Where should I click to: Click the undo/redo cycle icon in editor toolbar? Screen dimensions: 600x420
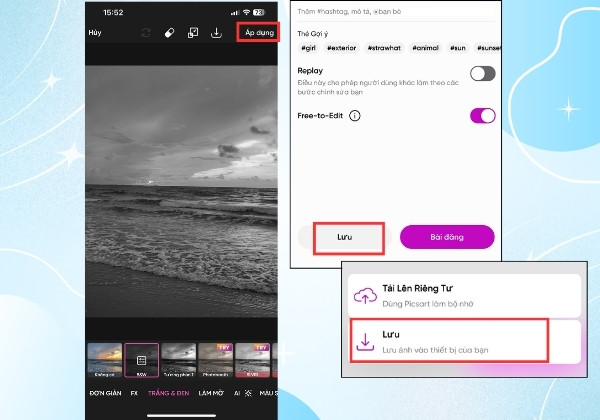146,33
